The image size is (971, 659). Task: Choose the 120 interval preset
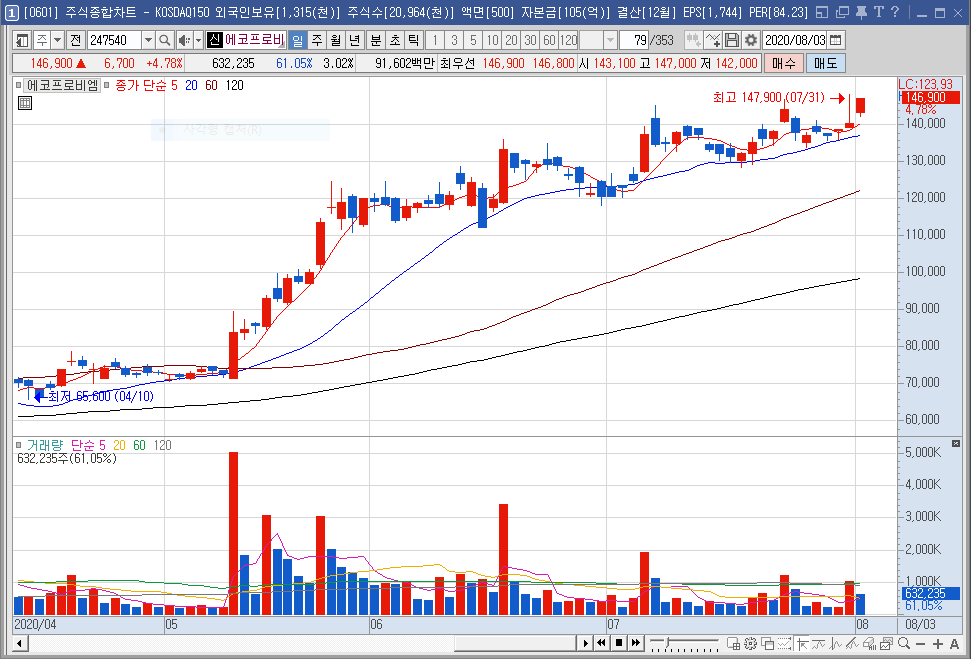point(568,40)
